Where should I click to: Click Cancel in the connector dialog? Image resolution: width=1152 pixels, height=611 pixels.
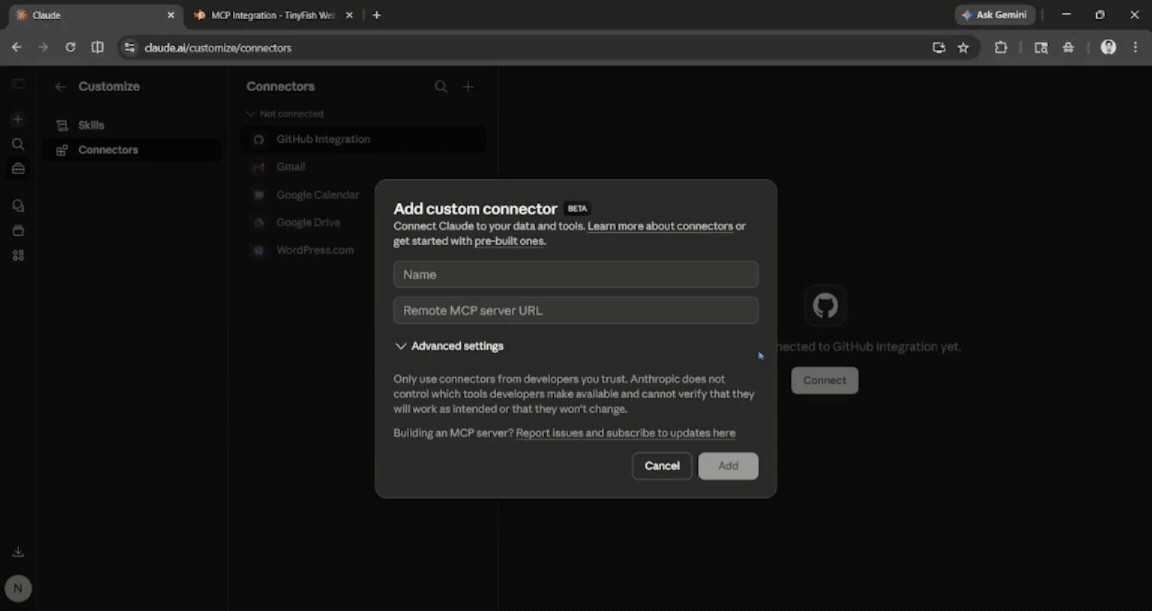[661, 465]
